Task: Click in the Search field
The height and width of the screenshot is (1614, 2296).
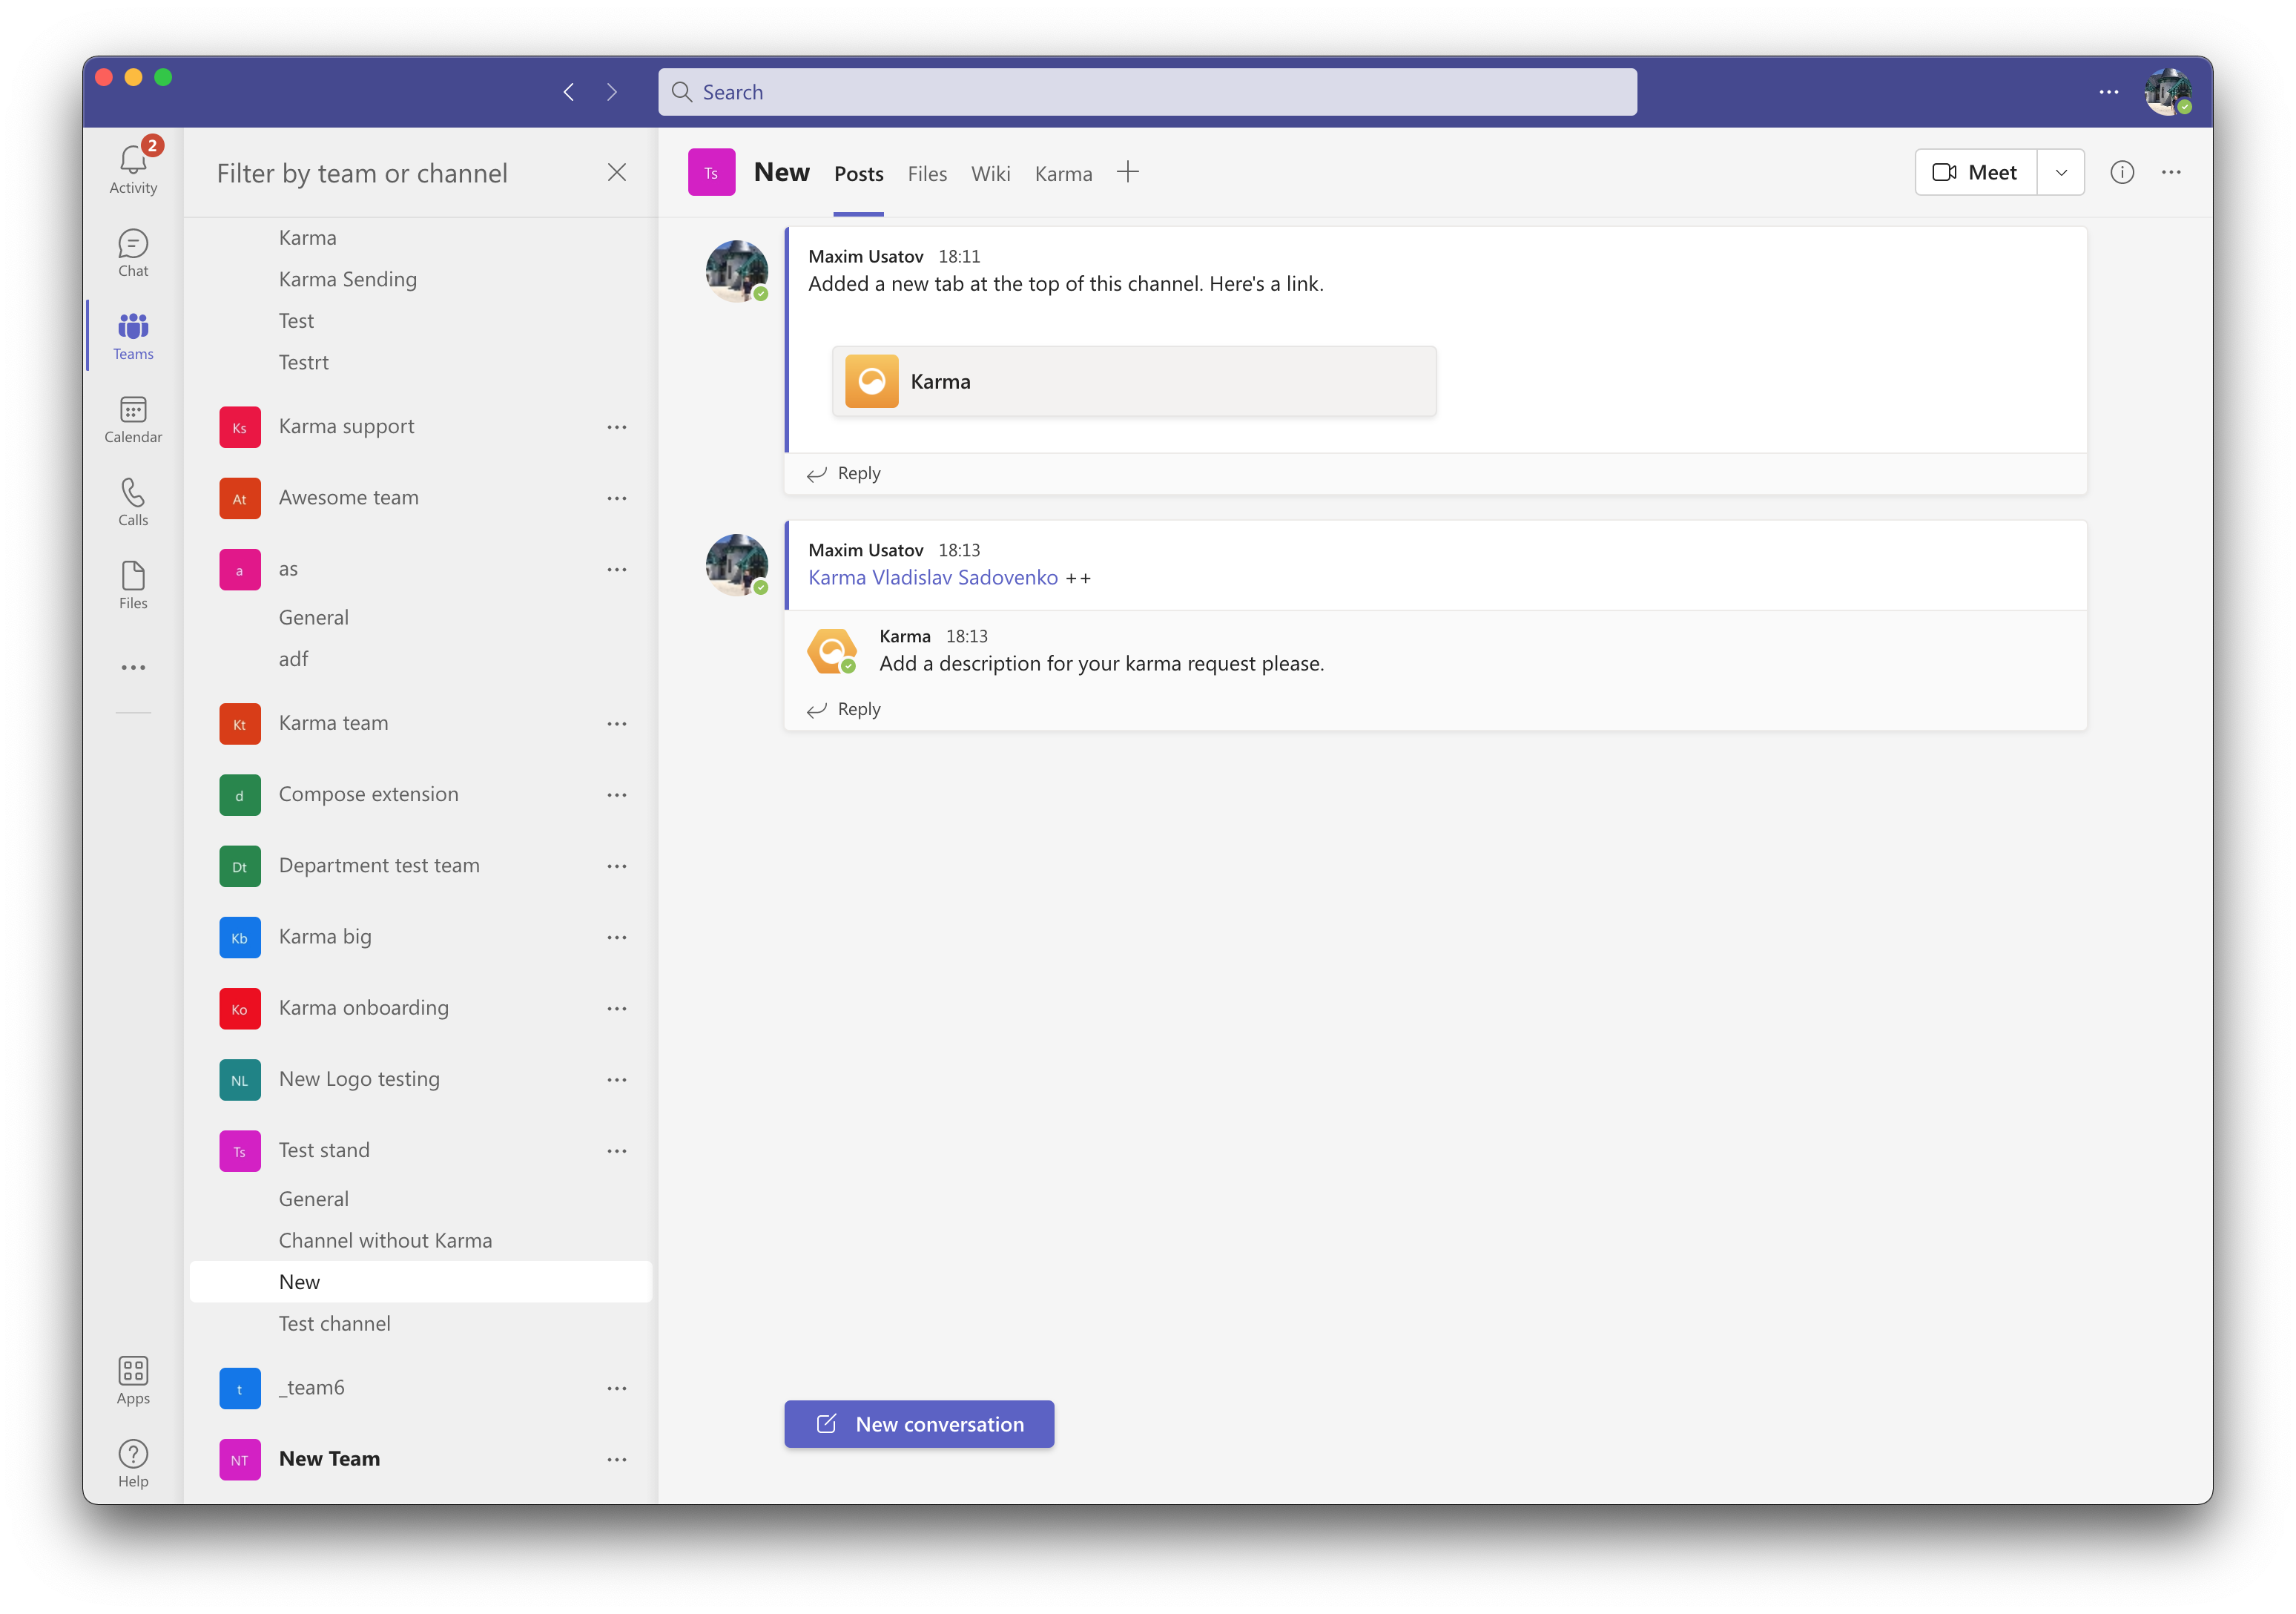Action: click(1146, 92)
